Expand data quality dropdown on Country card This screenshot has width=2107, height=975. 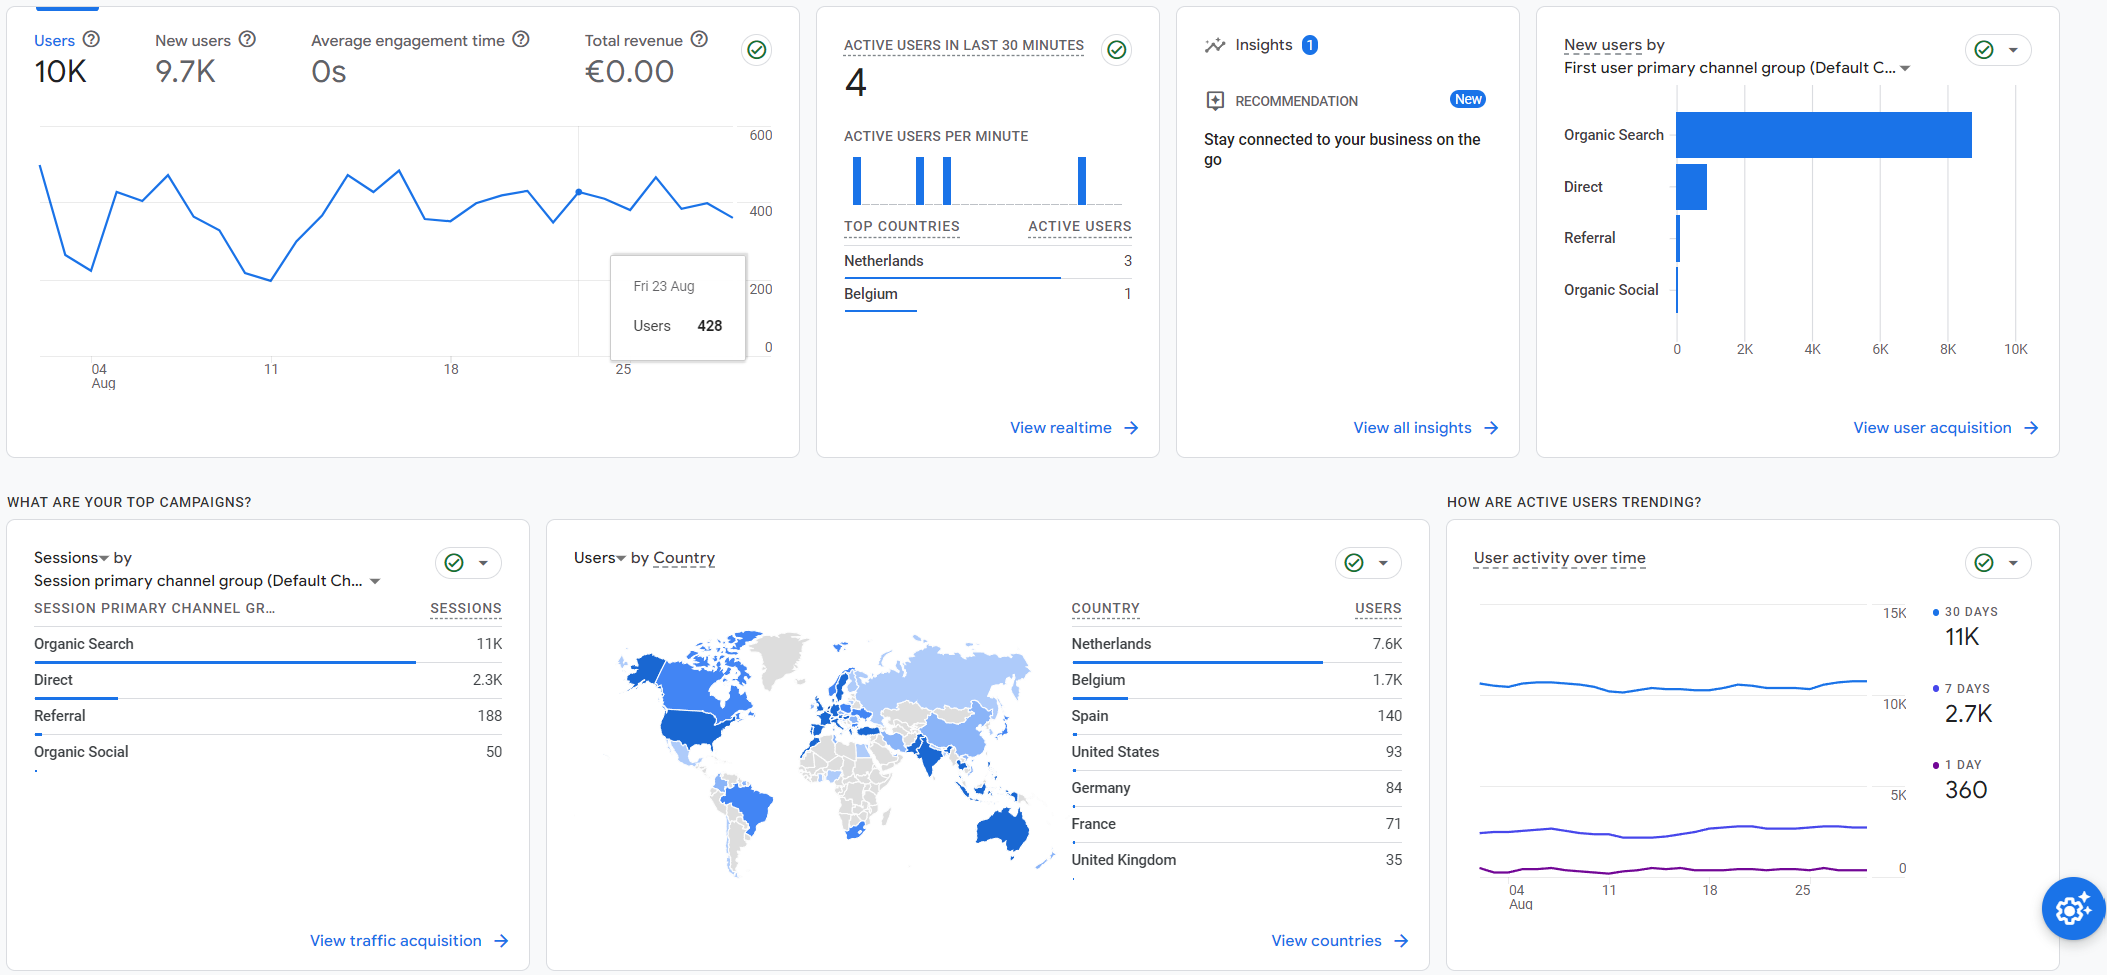point(1383,563)
